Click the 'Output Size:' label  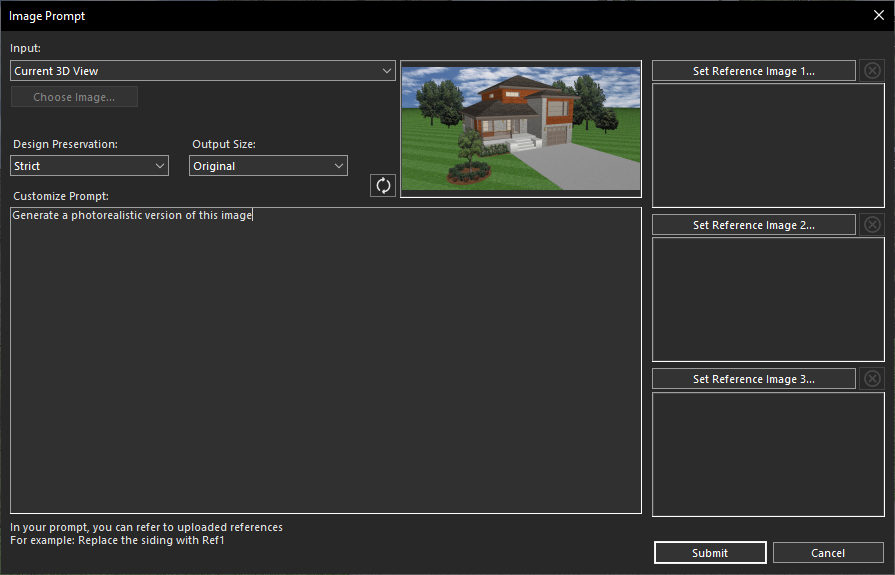pos(224,144)
